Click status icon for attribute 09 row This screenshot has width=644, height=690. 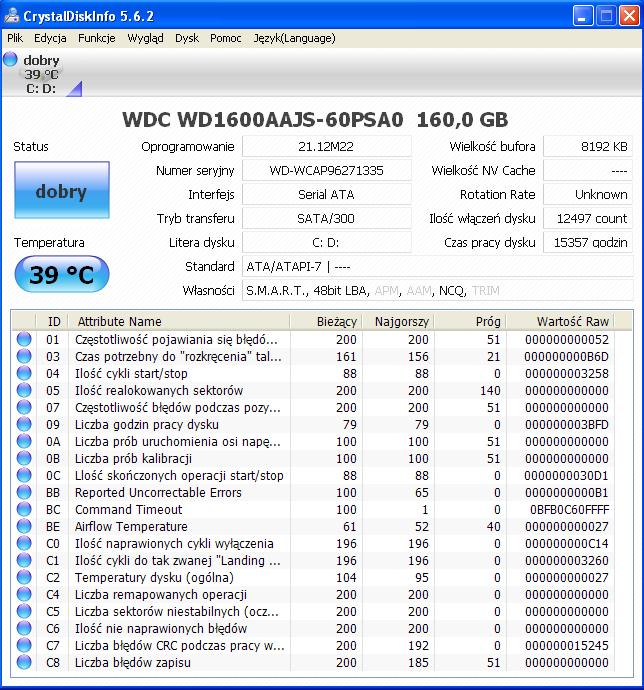click(24, 424)
